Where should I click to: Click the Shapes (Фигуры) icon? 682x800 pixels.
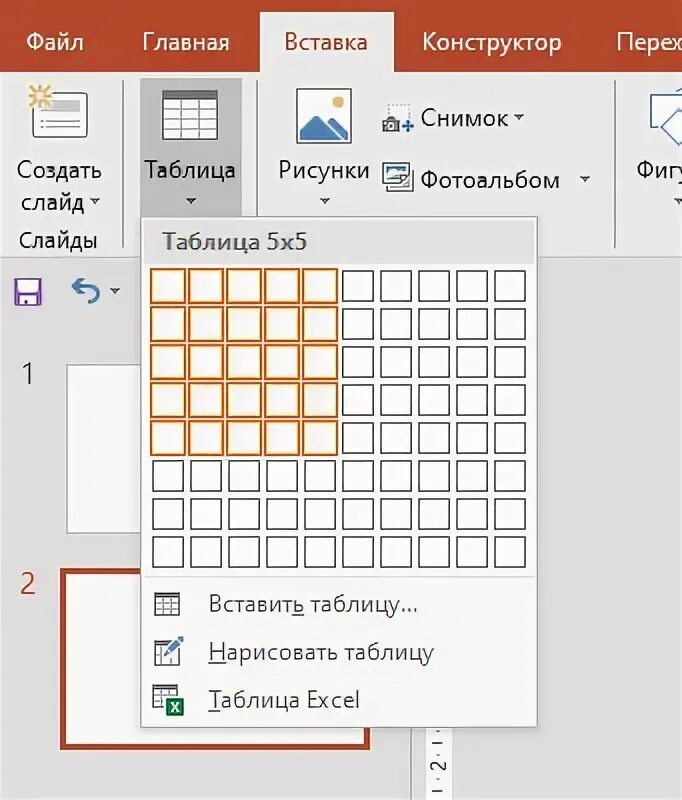point(663,115)
